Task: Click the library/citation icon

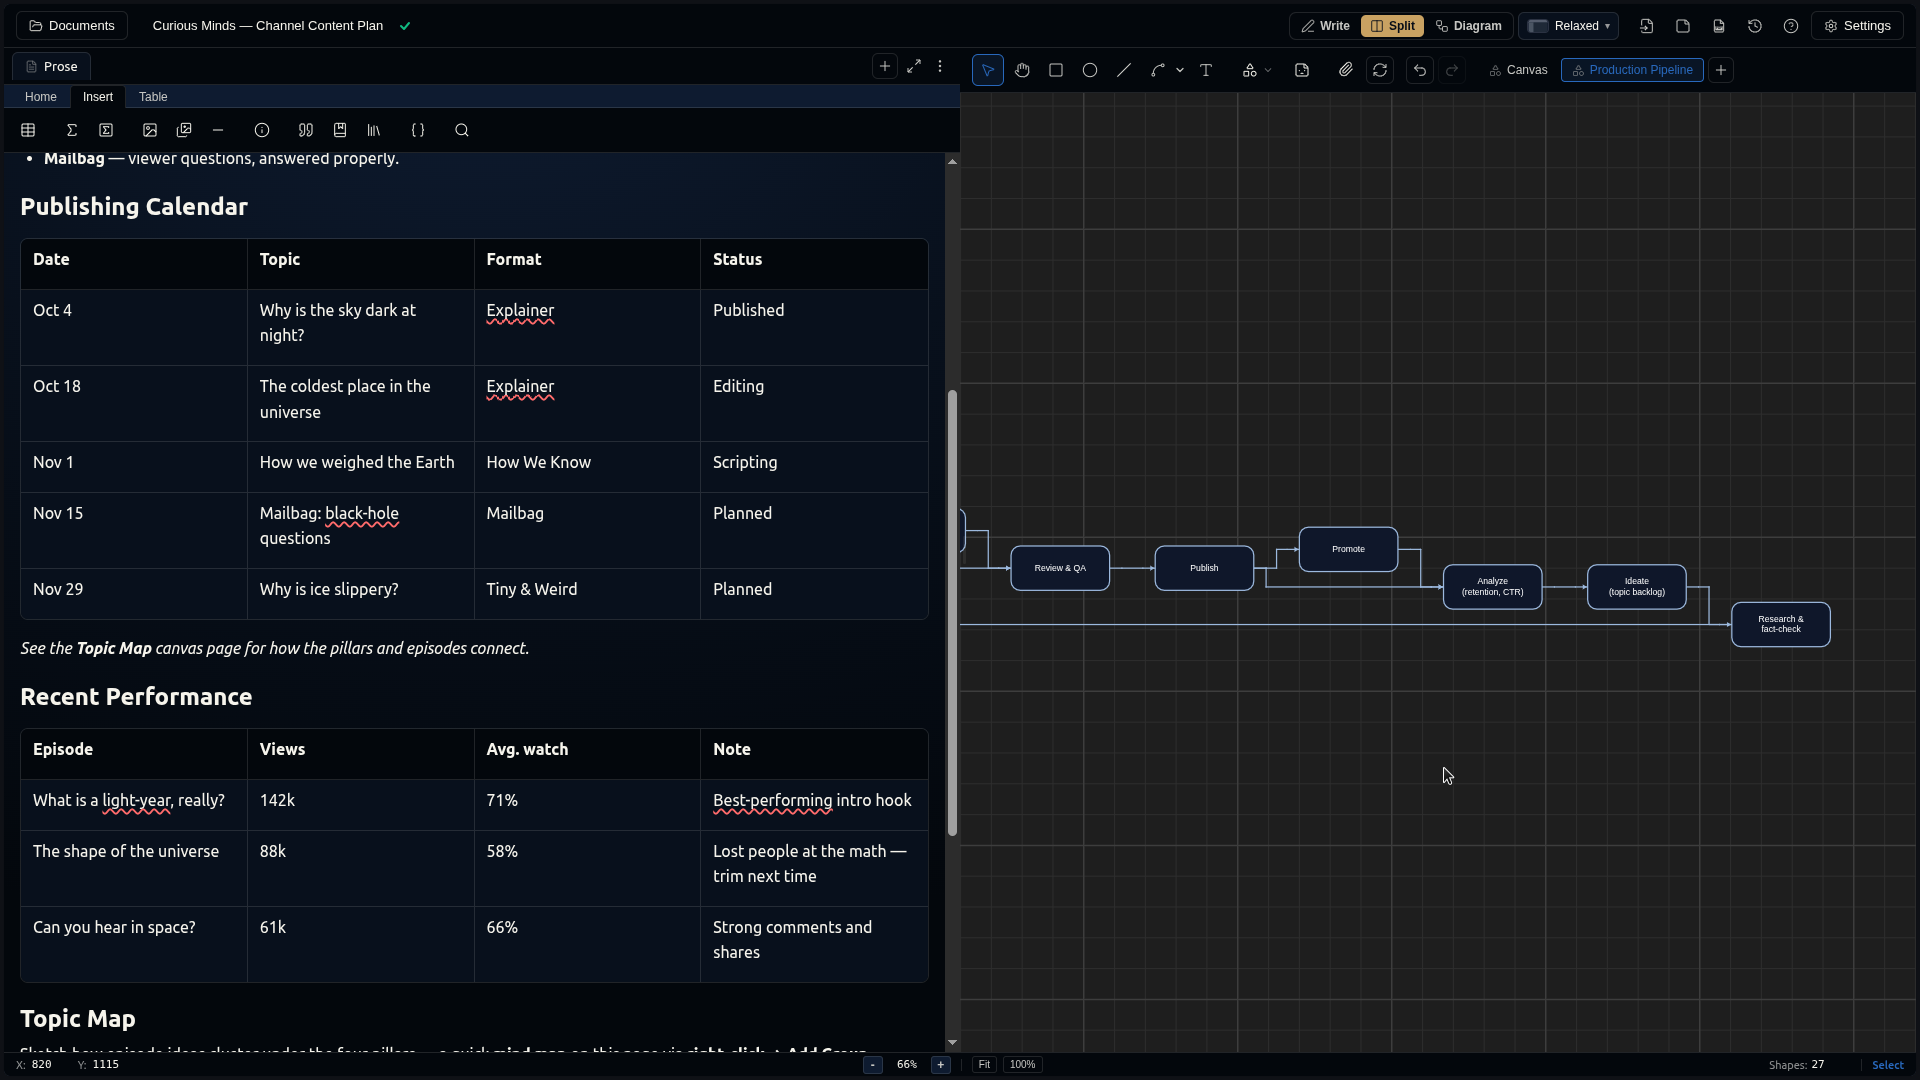Action: pyautogui.click(x=374, y=130)
